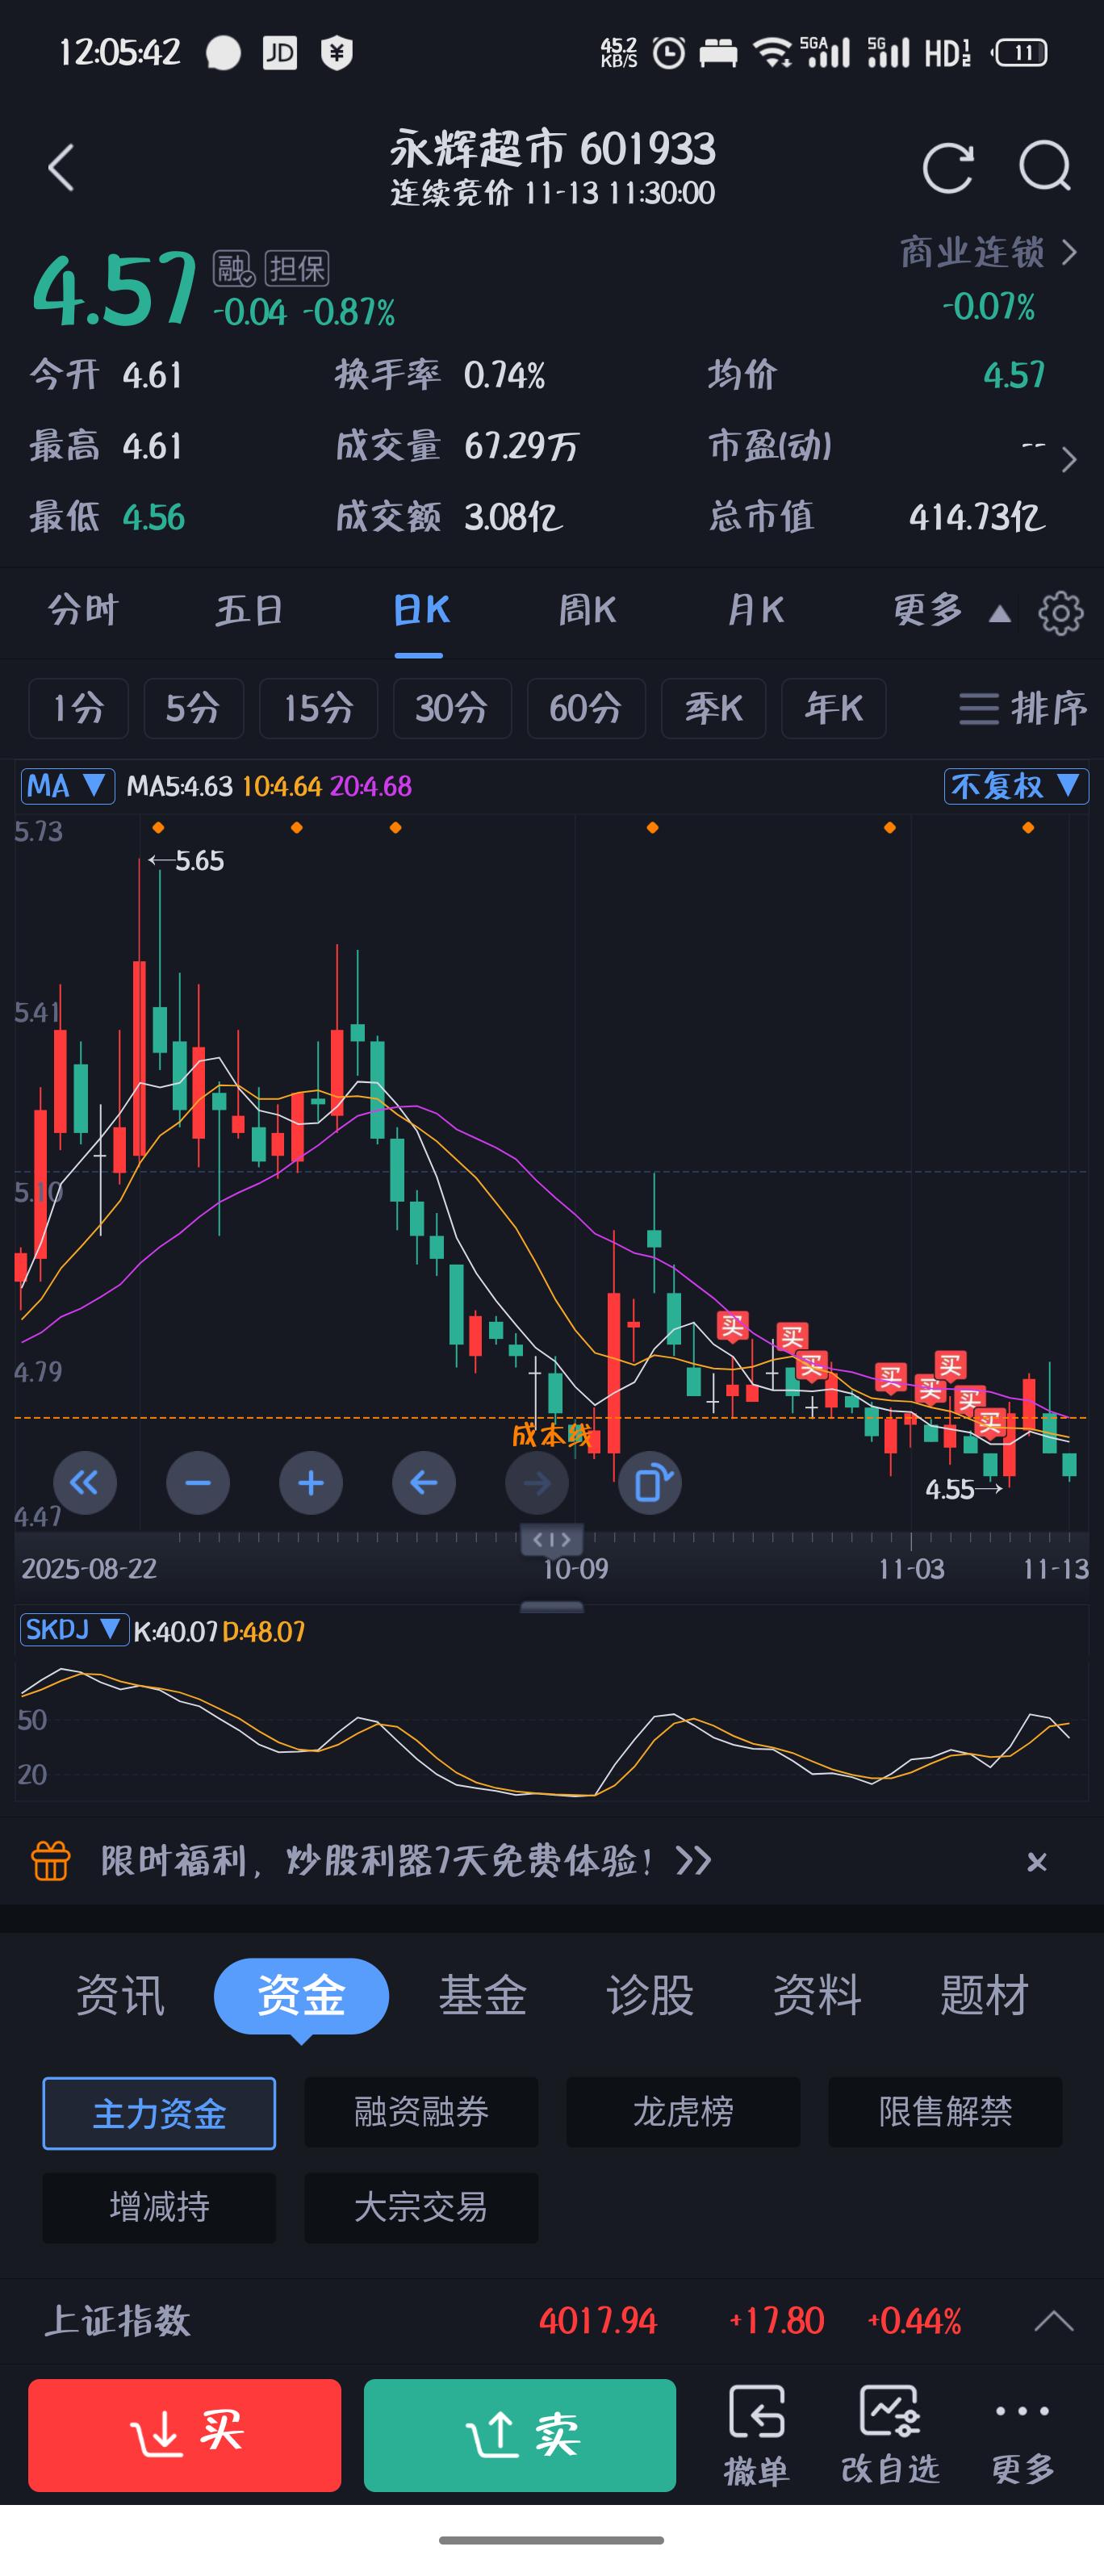Open 资料 company info tab
1104x2576 pixels.
click(x=817, y=1996)
